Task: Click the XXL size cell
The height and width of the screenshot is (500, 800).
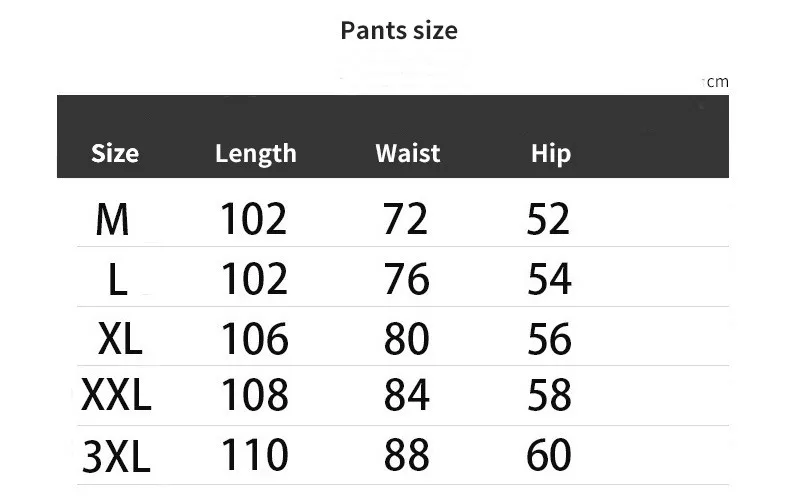Action: (116, 394)
